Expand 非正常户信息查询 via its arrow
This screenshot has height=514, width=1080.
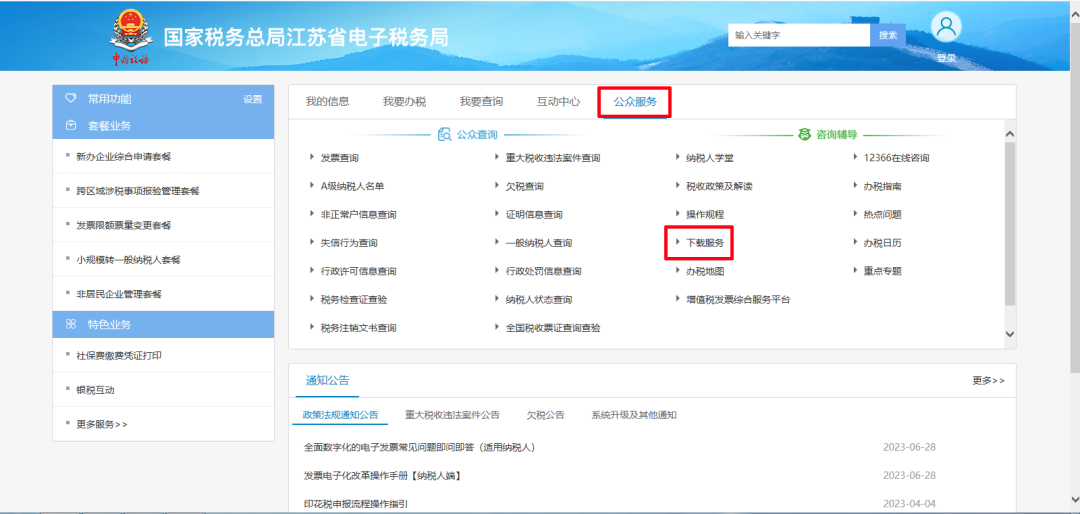click(312, 214)
